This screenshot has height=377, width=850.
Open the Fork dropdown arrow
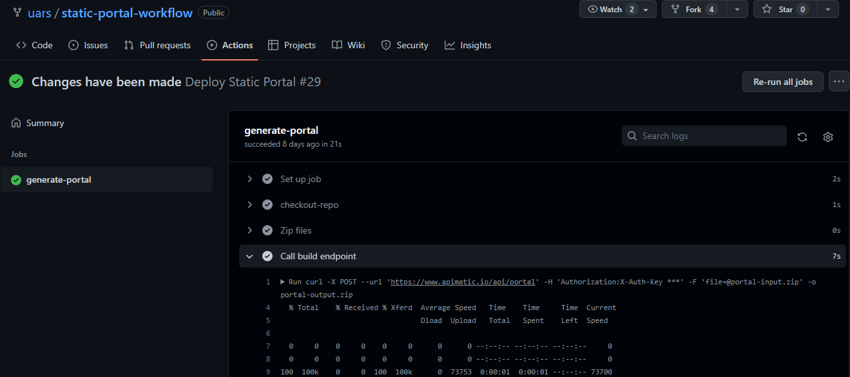[737, 9]
